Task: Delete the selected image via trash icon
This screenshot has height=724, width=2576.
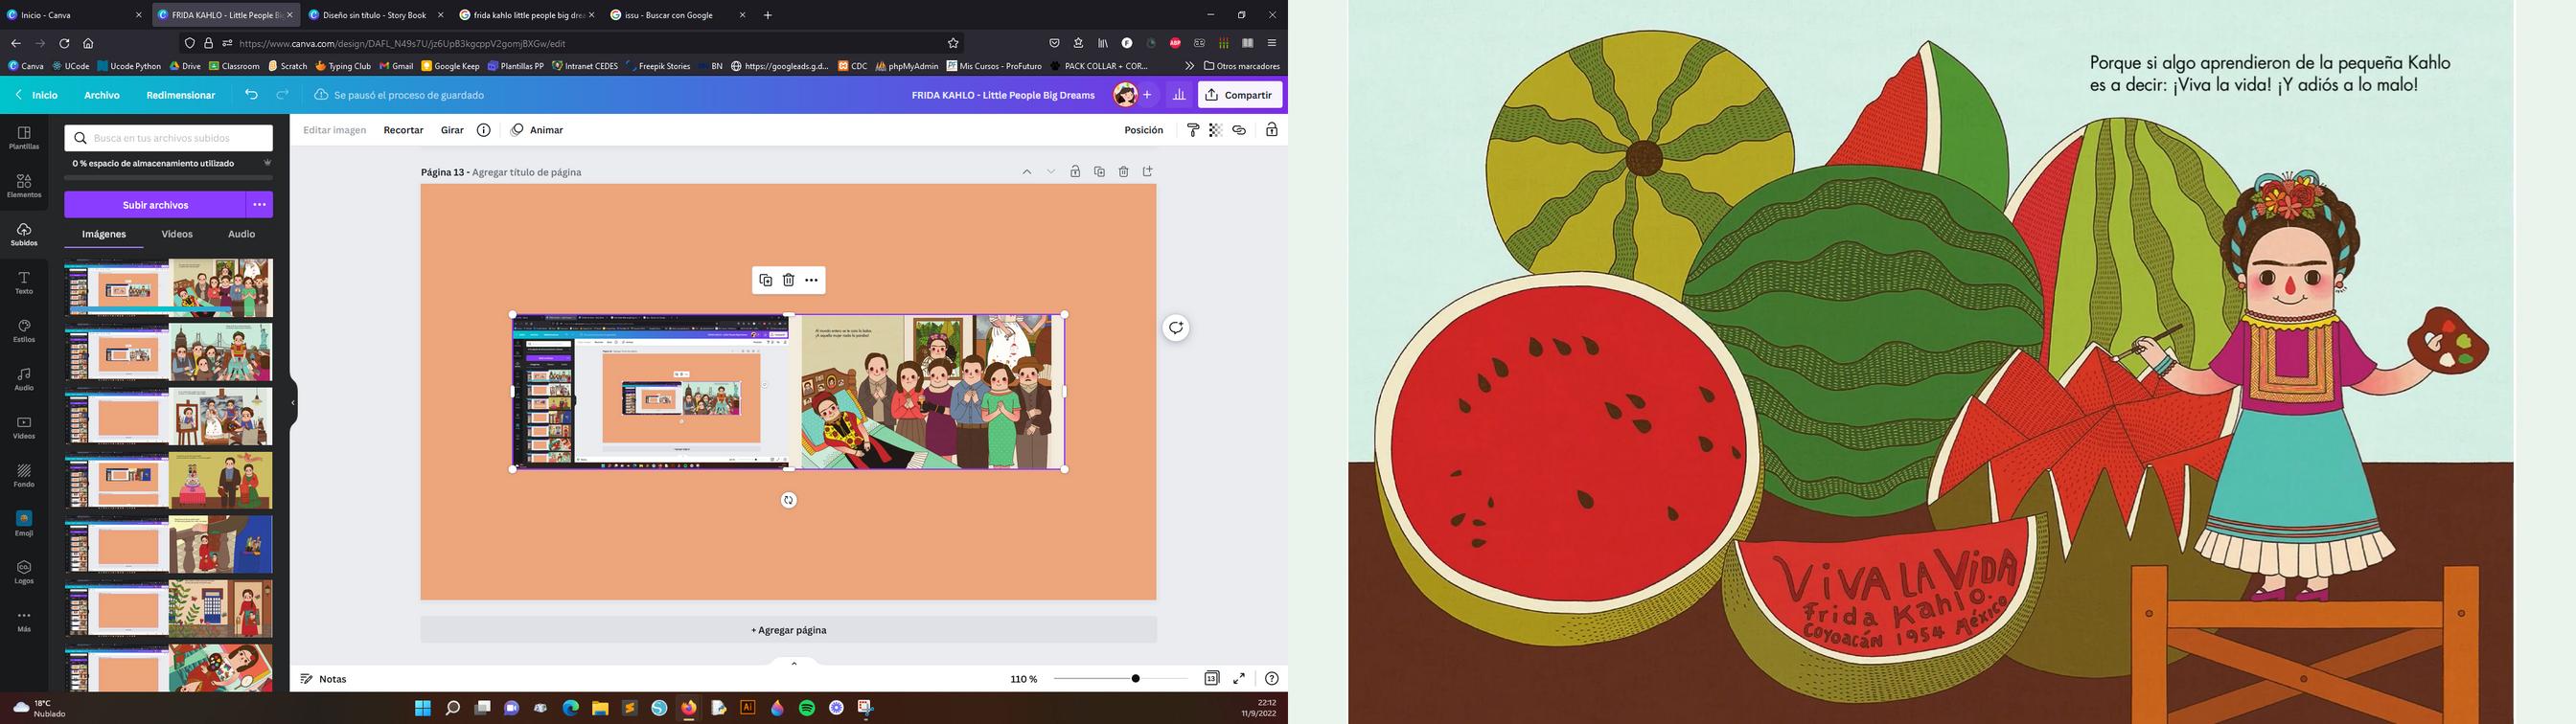Action: point(788,280)
